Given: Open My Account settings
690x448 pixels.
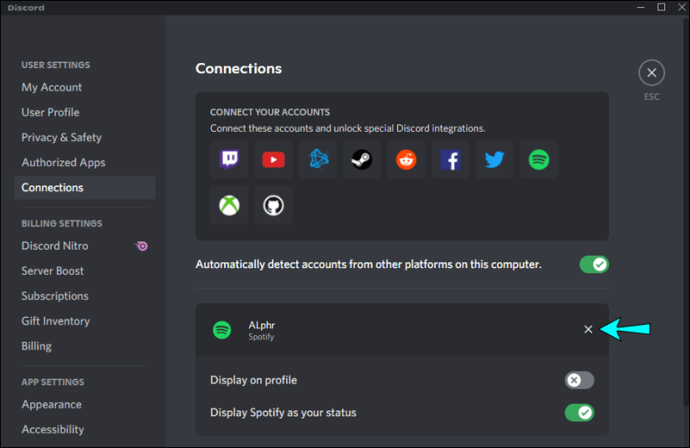Looking at the screenshot, I should (52, 88).
